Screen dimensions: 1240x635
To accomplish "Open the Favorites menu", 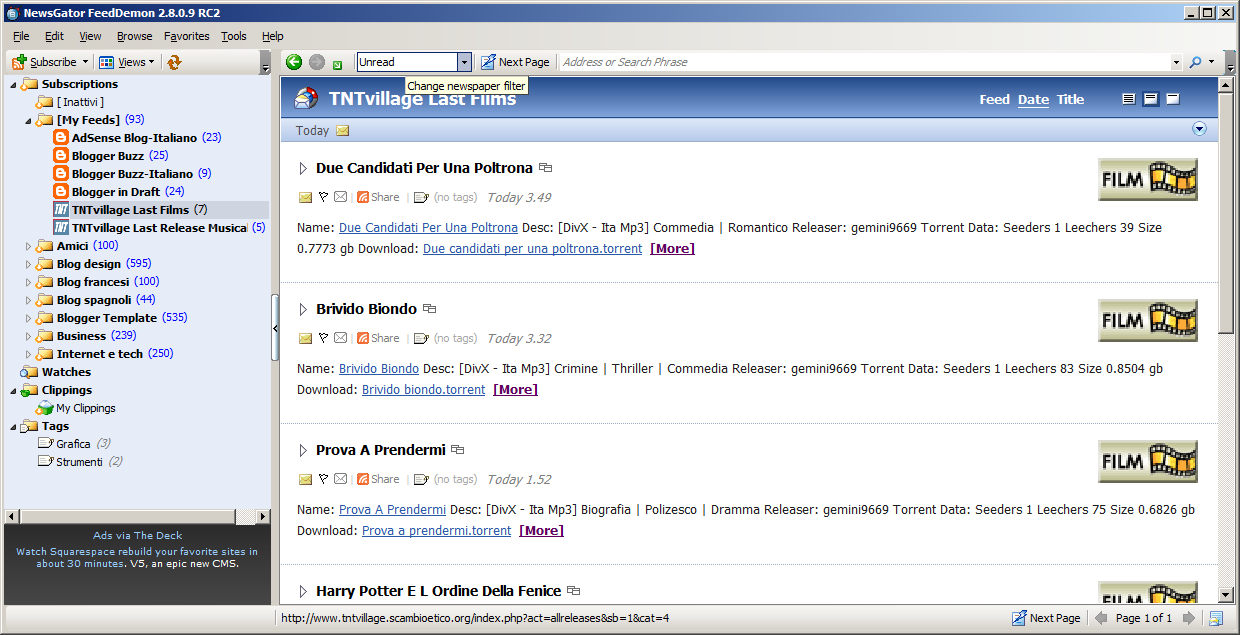I will [187, 36].
